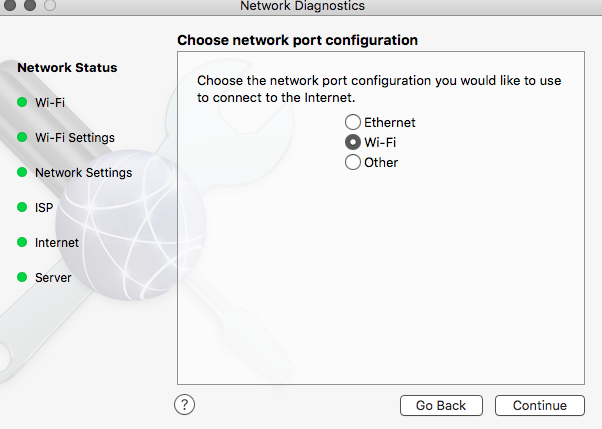
Task: Click the Network Diagnostics window title bar
Action: click(302, 7)
